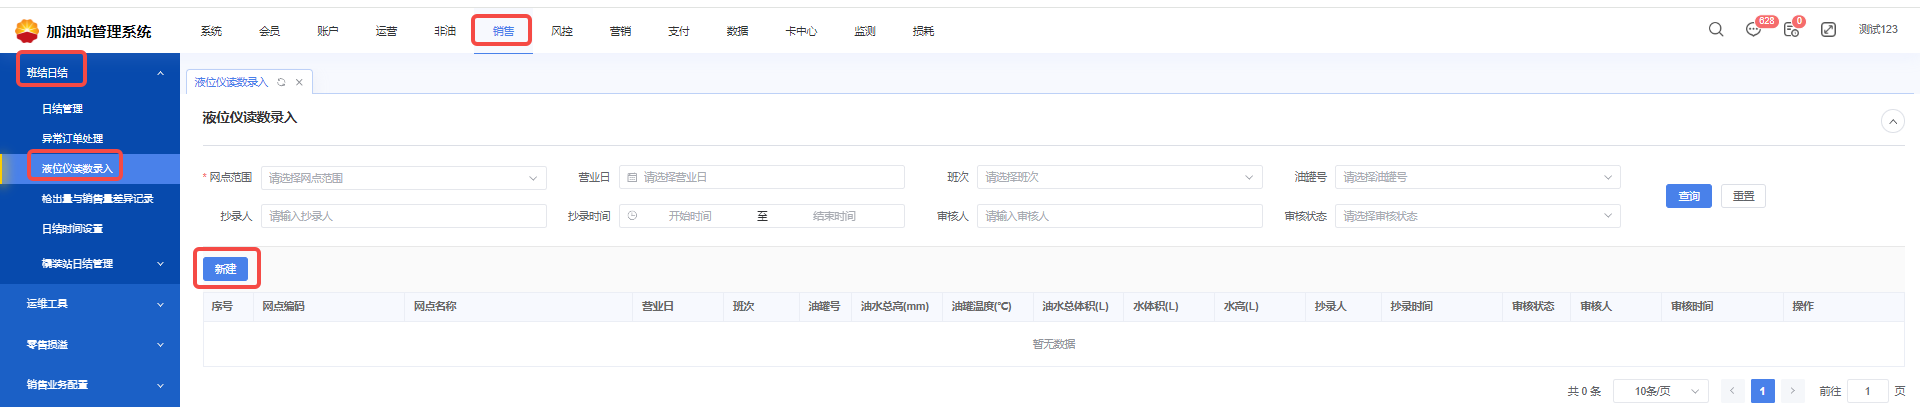
Task: Click the 新建 button
Action: click(x=225, y=269)
